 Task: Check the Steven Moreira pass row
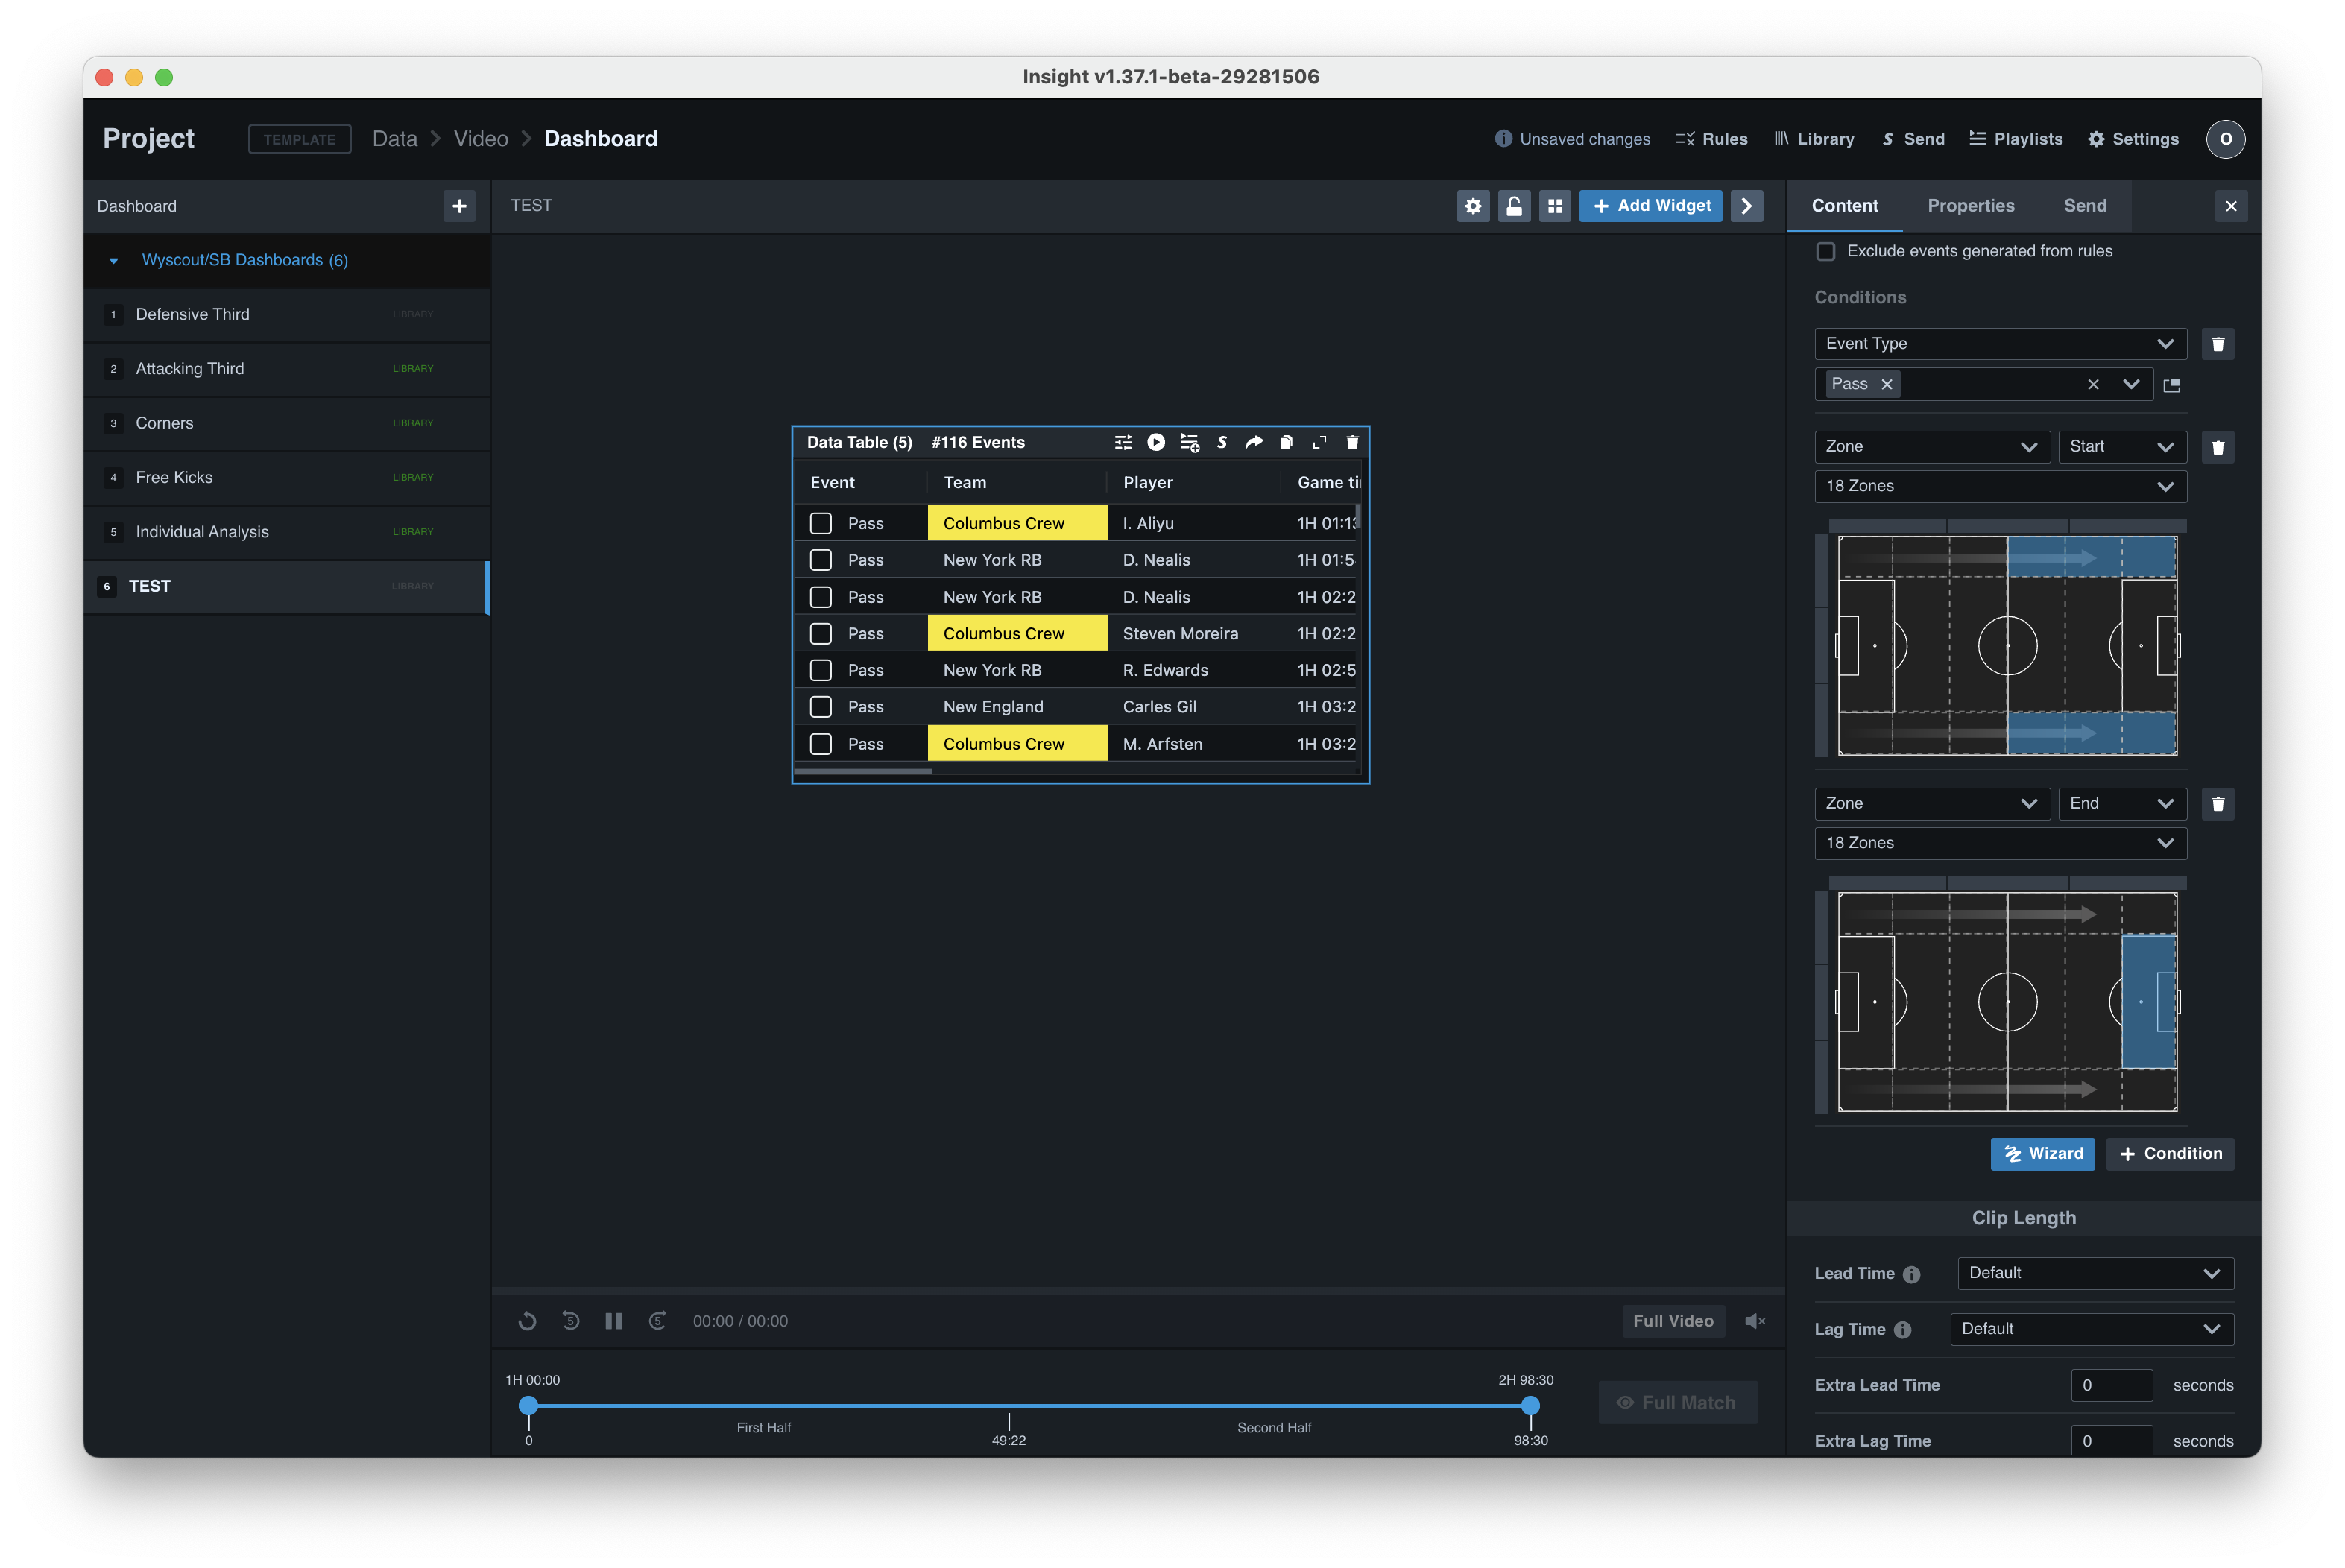point(820,633)
